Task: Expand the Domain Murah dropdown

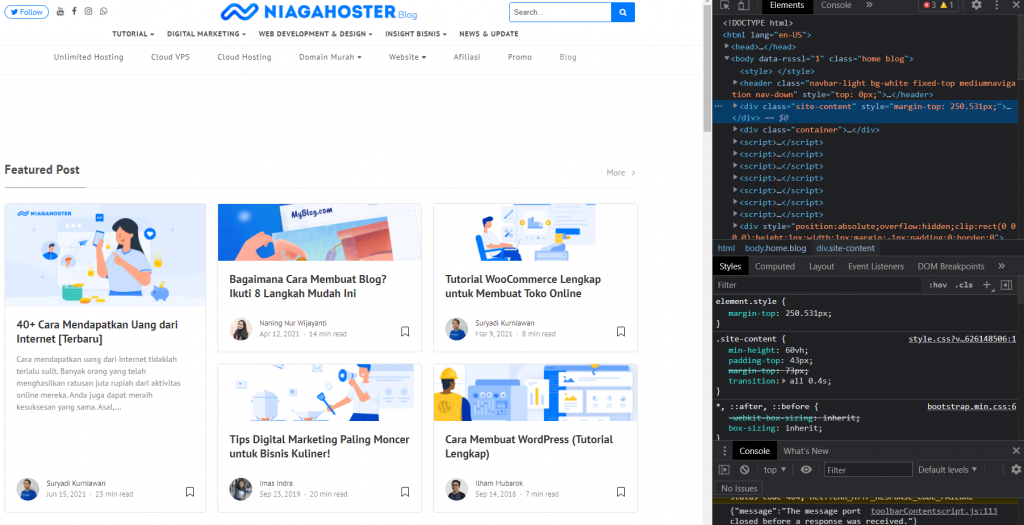Action: (330, 57)
